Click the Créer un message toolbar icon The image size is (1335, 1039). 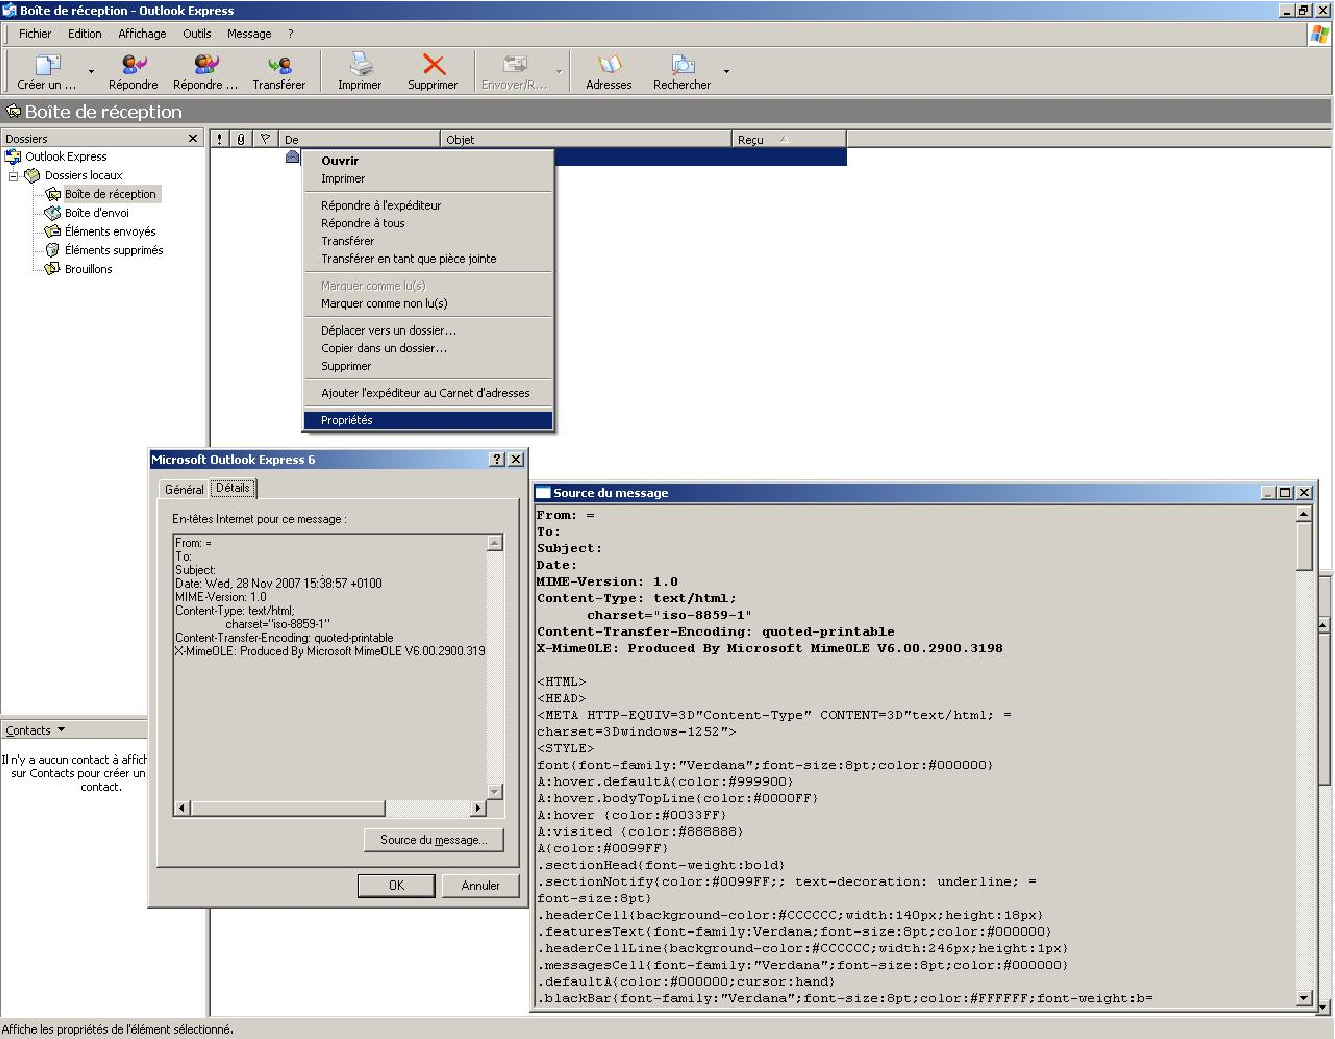[47, 65]
